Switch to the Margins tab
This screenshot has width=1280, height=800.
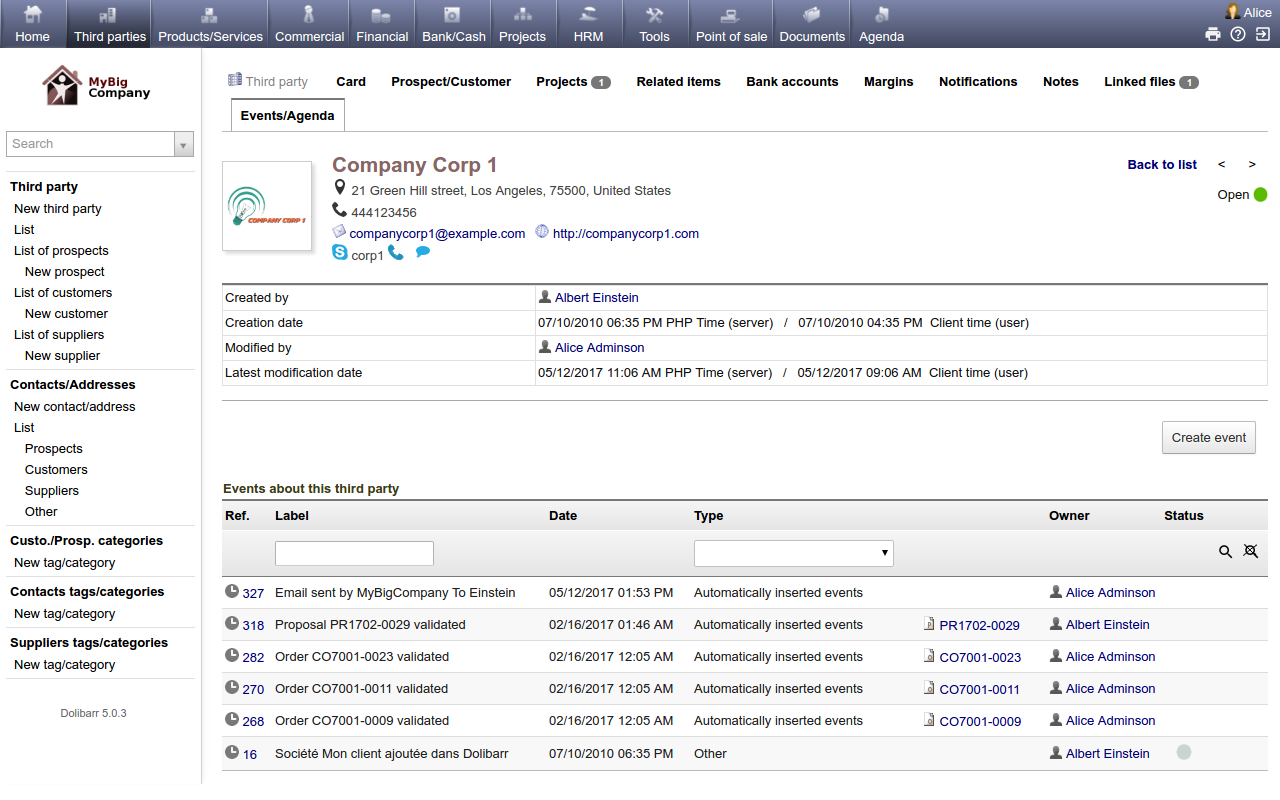point(889,82)
